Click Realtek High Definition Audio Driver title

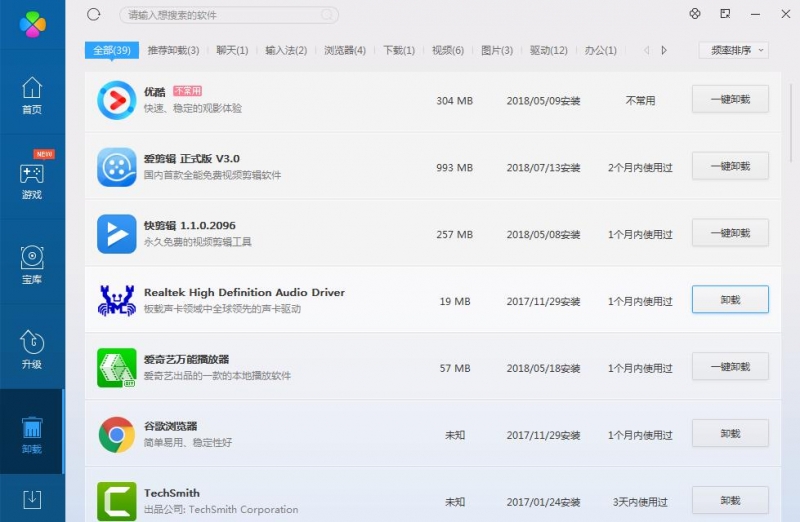244,292
